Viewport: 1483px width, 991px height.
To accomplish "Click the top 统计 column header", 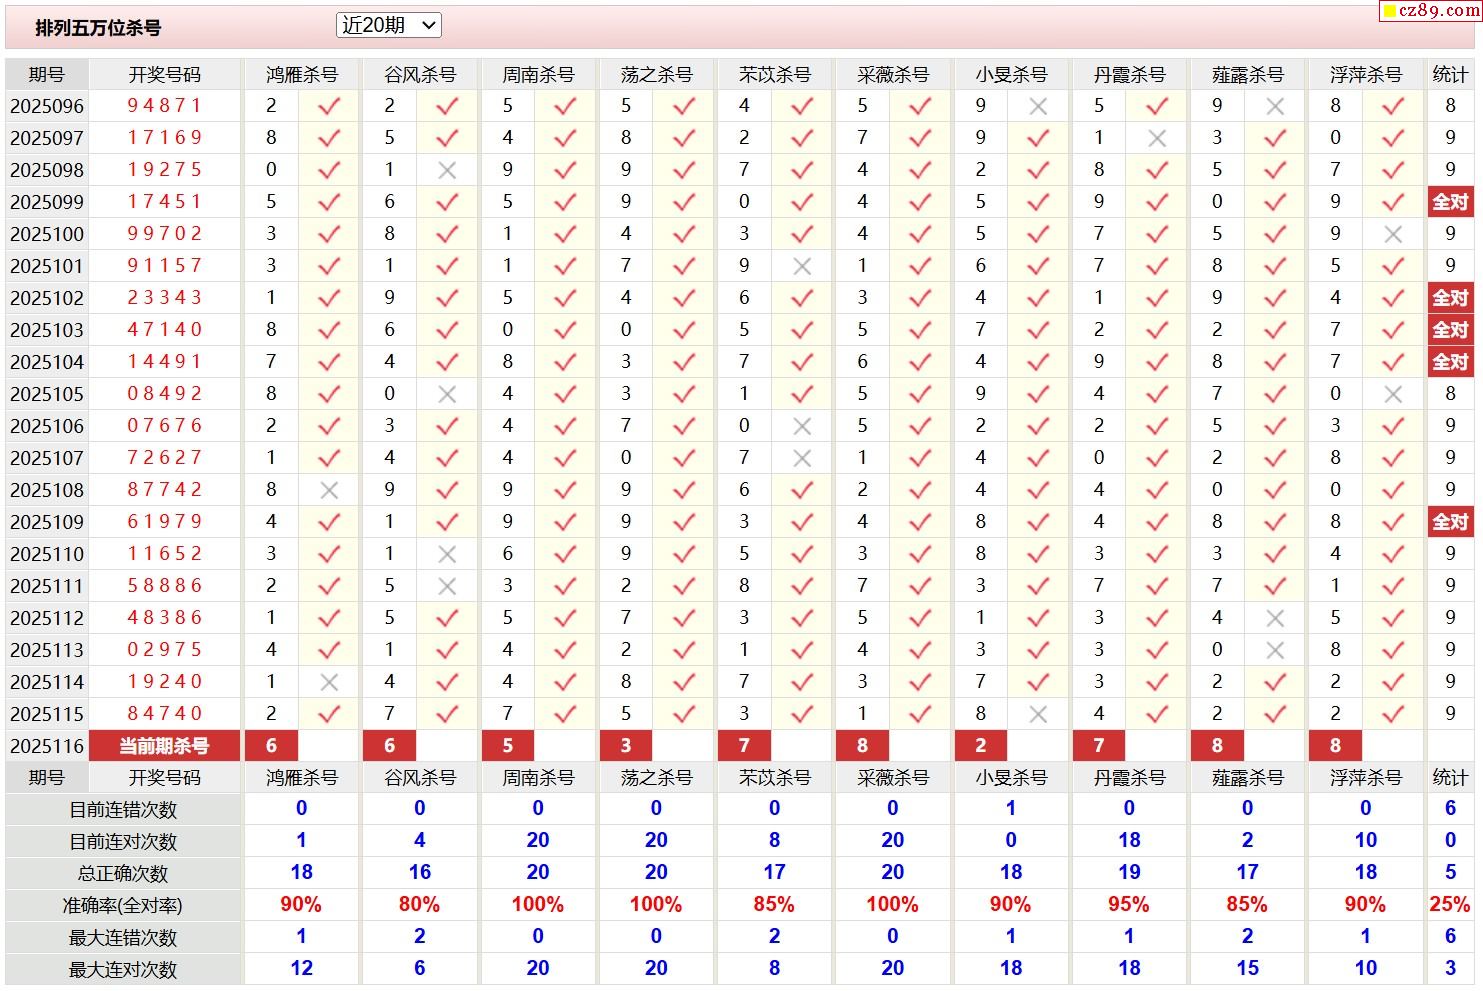I will click(1449, 75).
